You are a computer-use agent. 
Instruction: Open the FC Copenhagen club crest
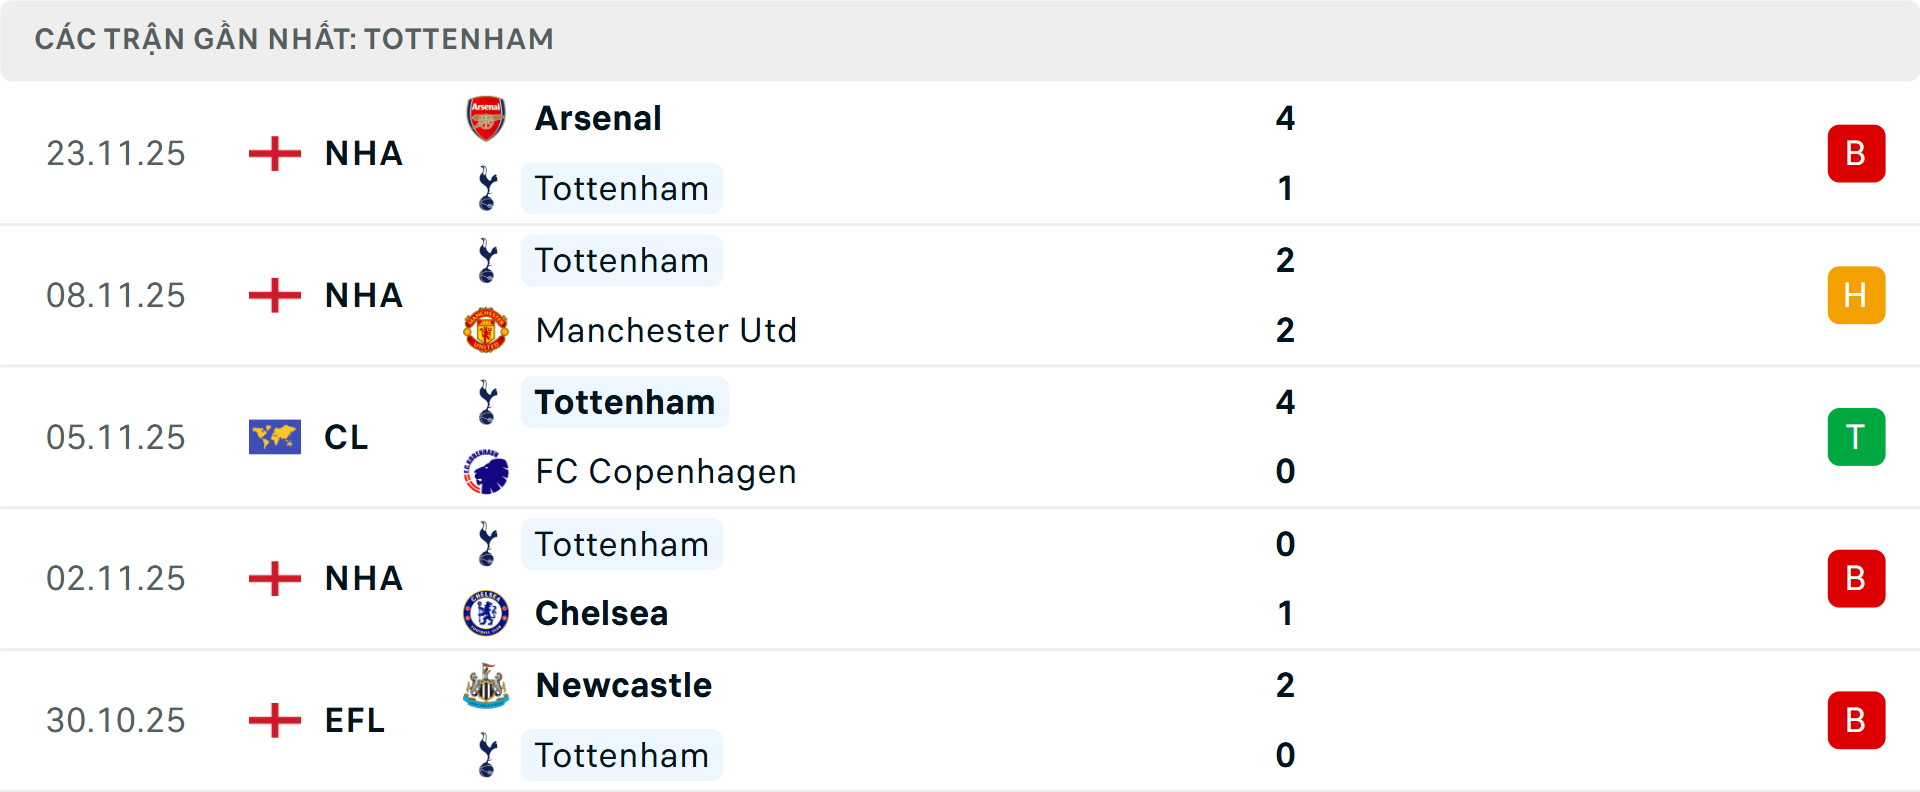click(x=487, y=471)
